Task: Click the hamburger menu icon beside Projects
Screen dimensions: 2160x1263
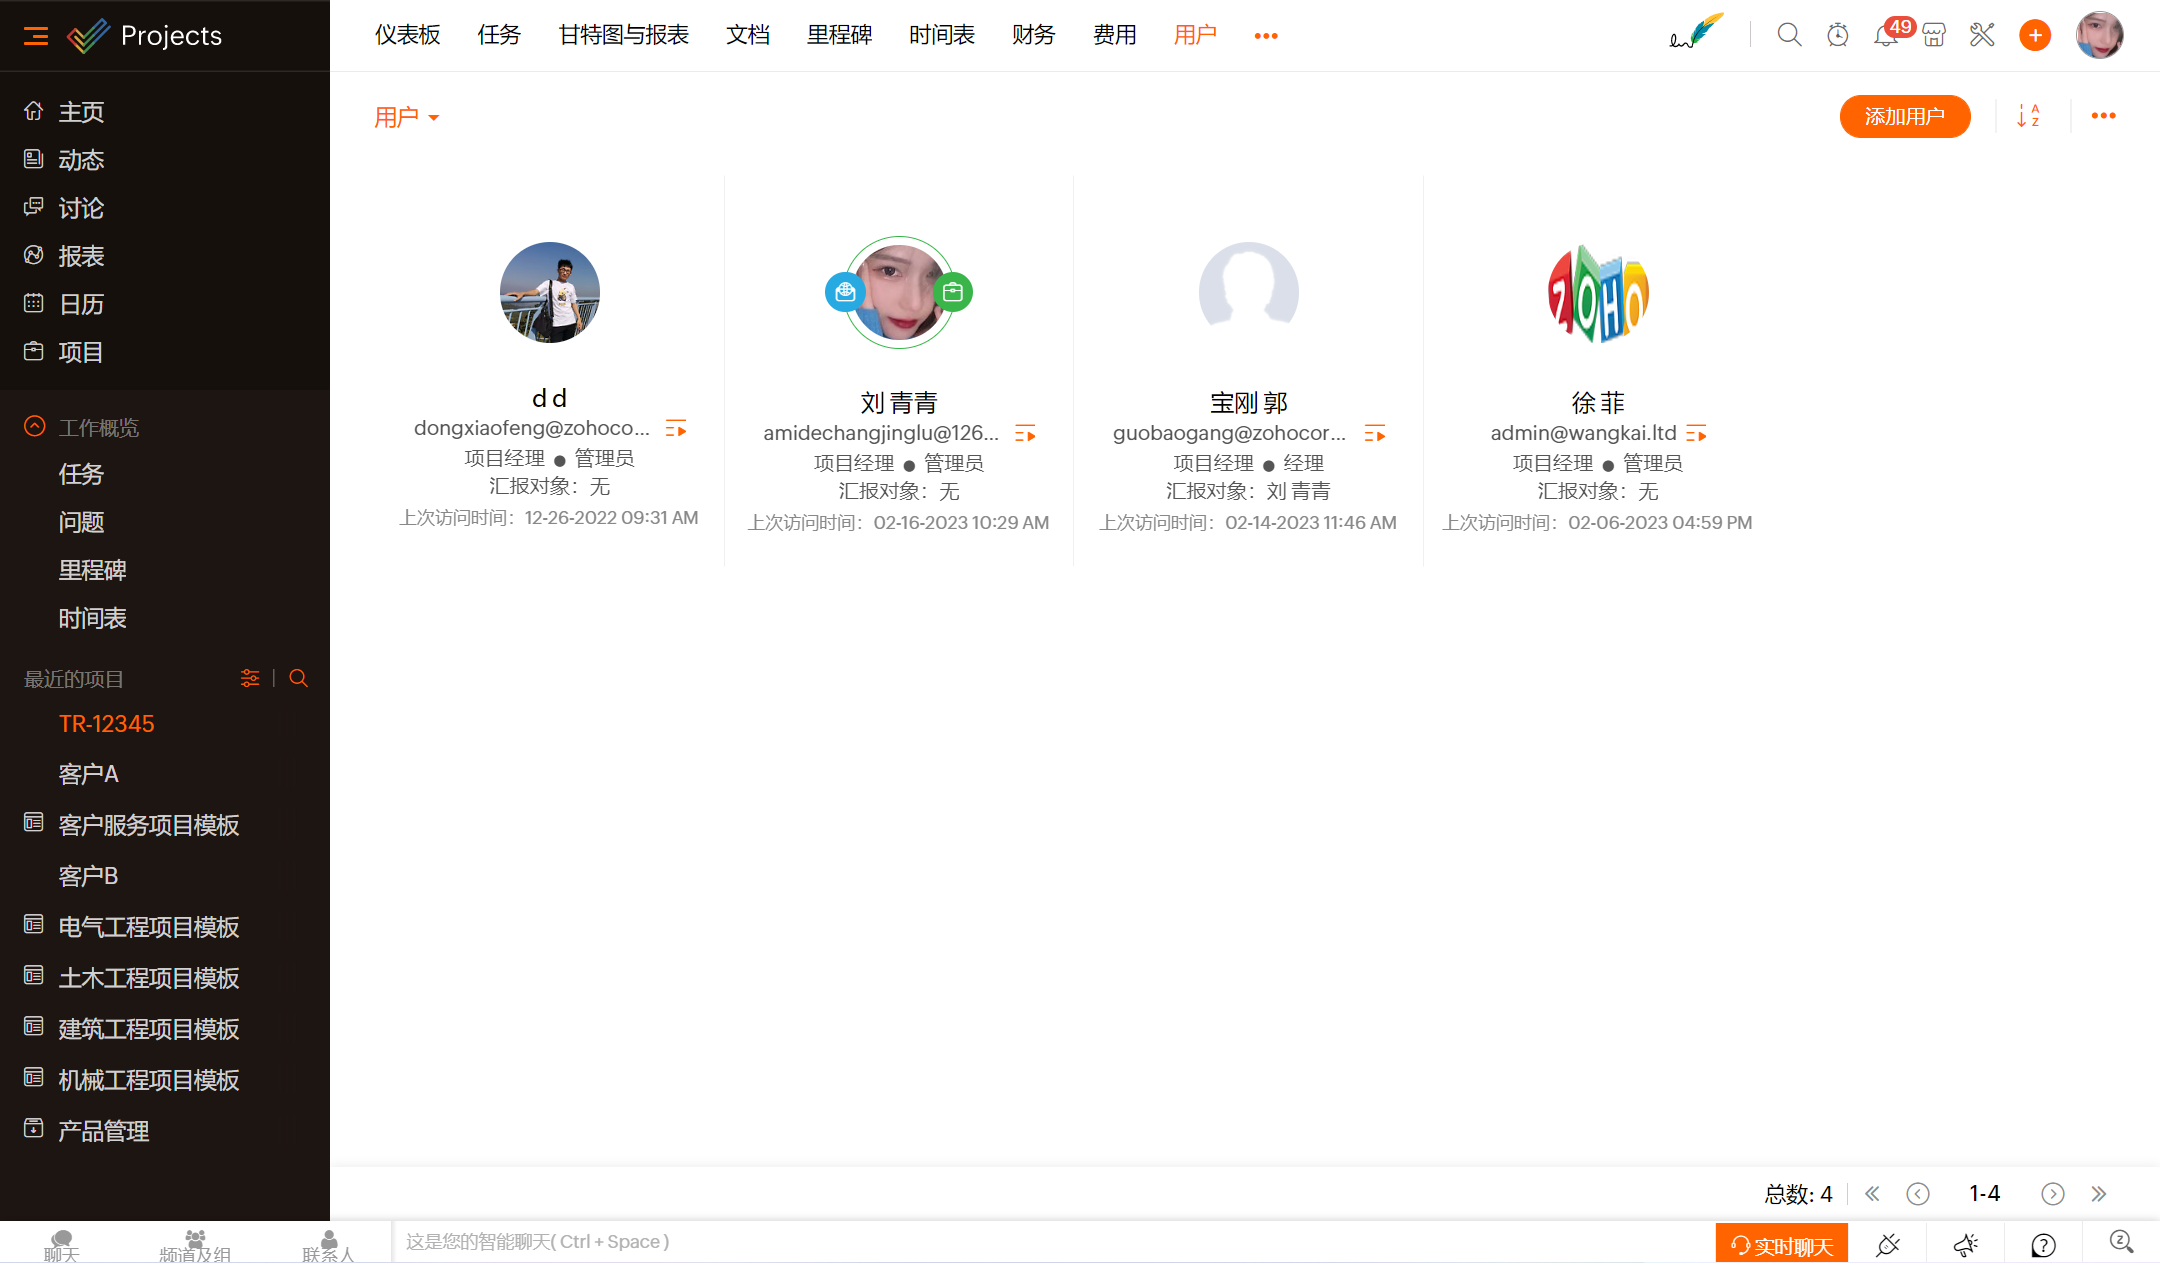Action: [36, 36]
